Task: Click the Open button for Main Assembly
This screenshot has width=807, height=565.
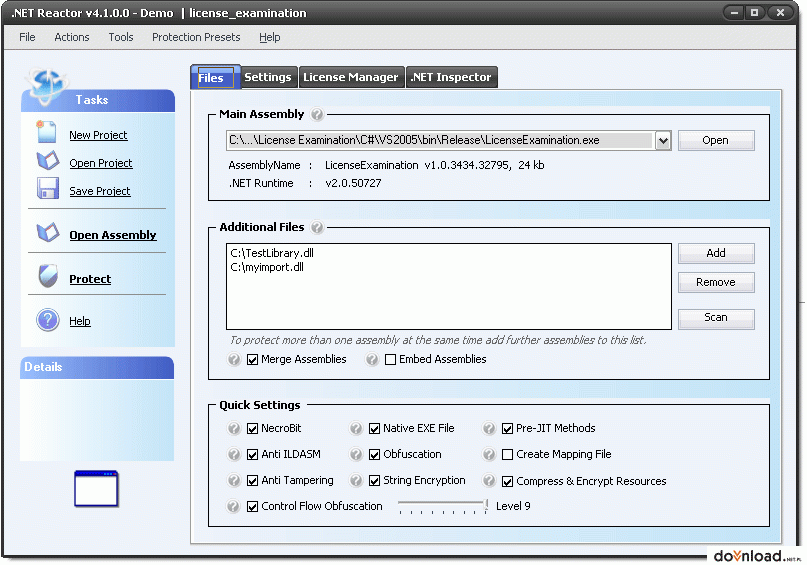Action: coord(716,140)
